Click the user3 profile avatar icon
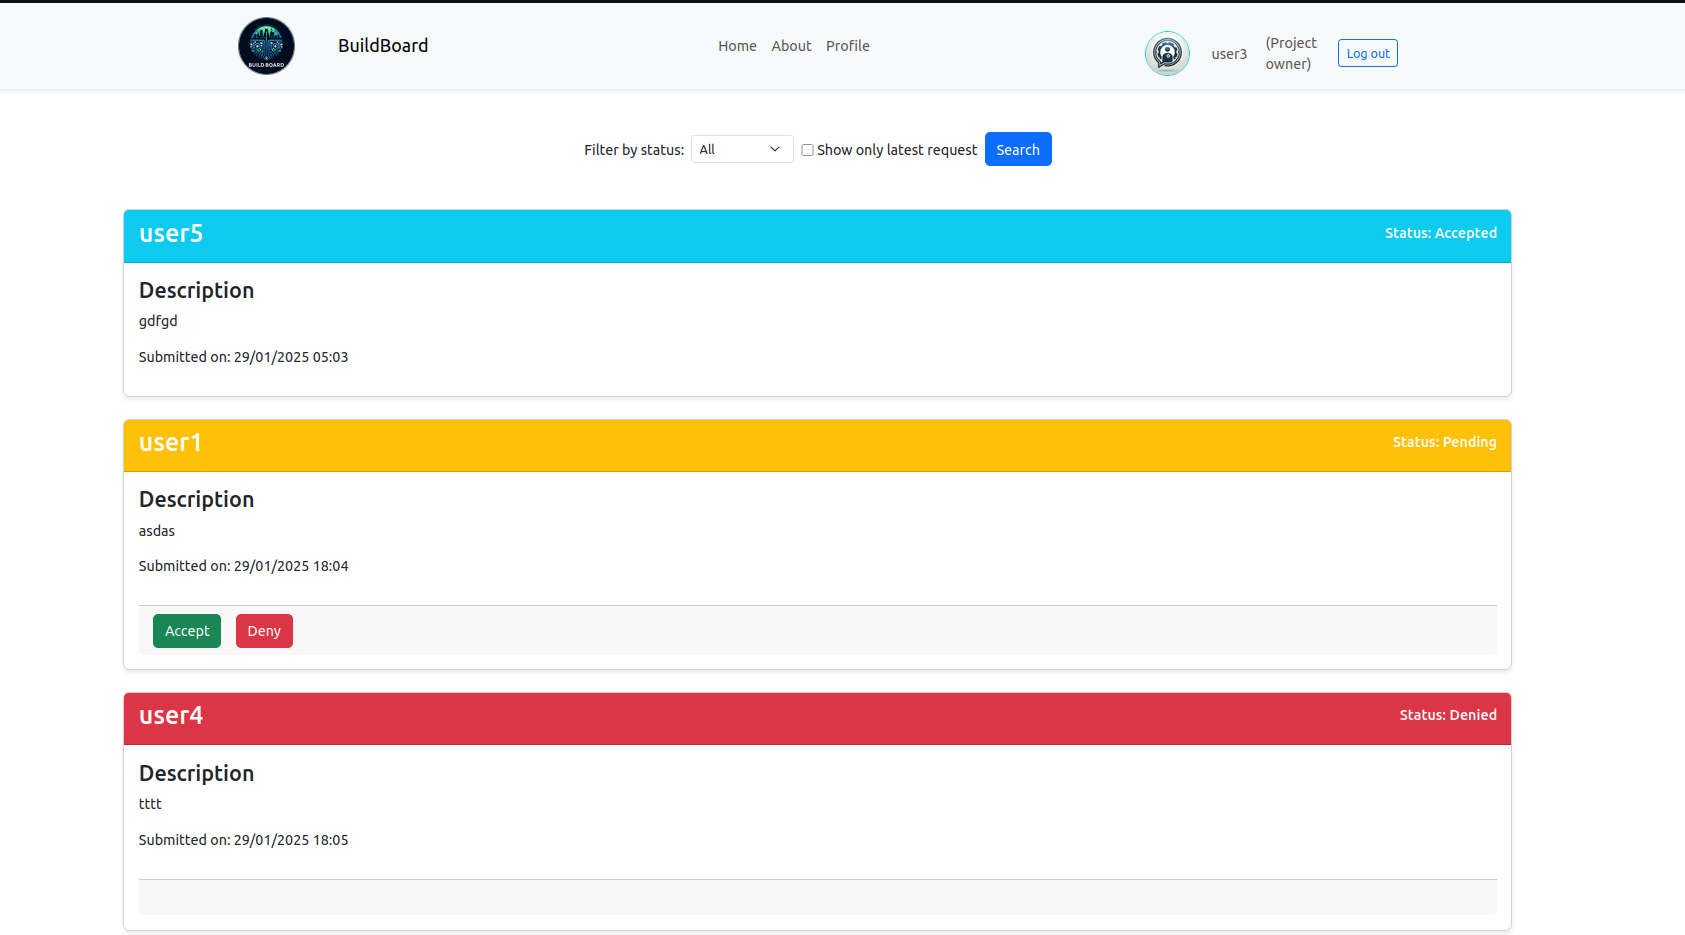 pos(1167,53)
